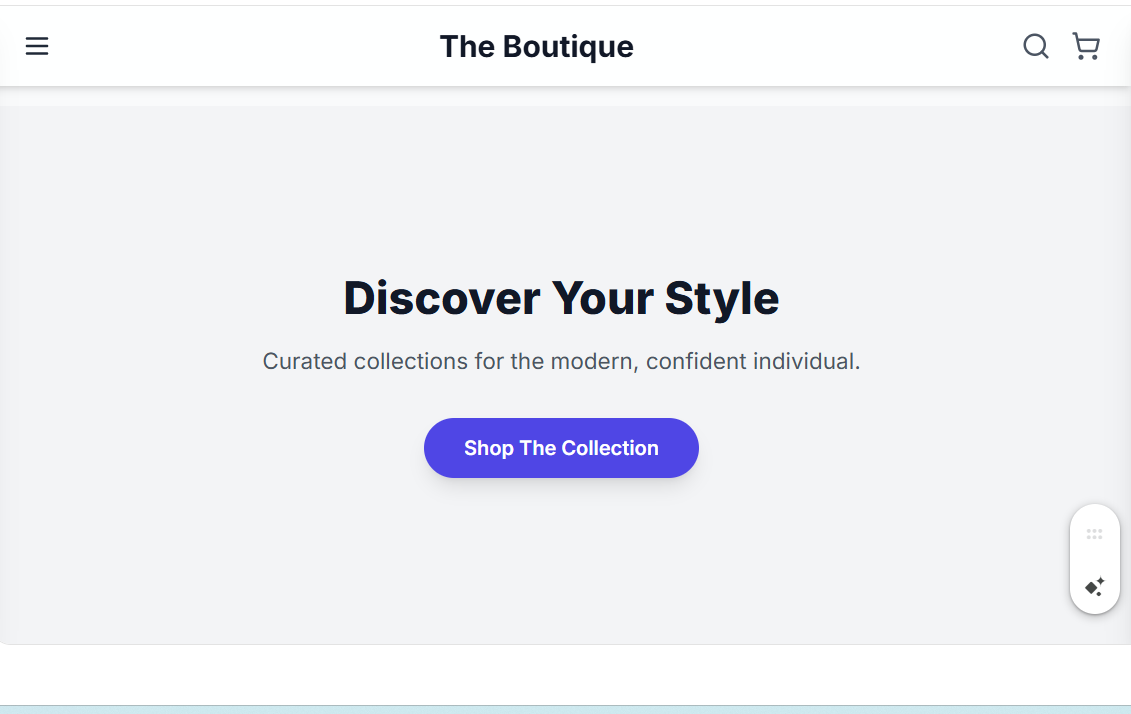This screenshot has height=714, width=1131.
Task: Click the six-dot grip handle icon
Action: 1094,534
